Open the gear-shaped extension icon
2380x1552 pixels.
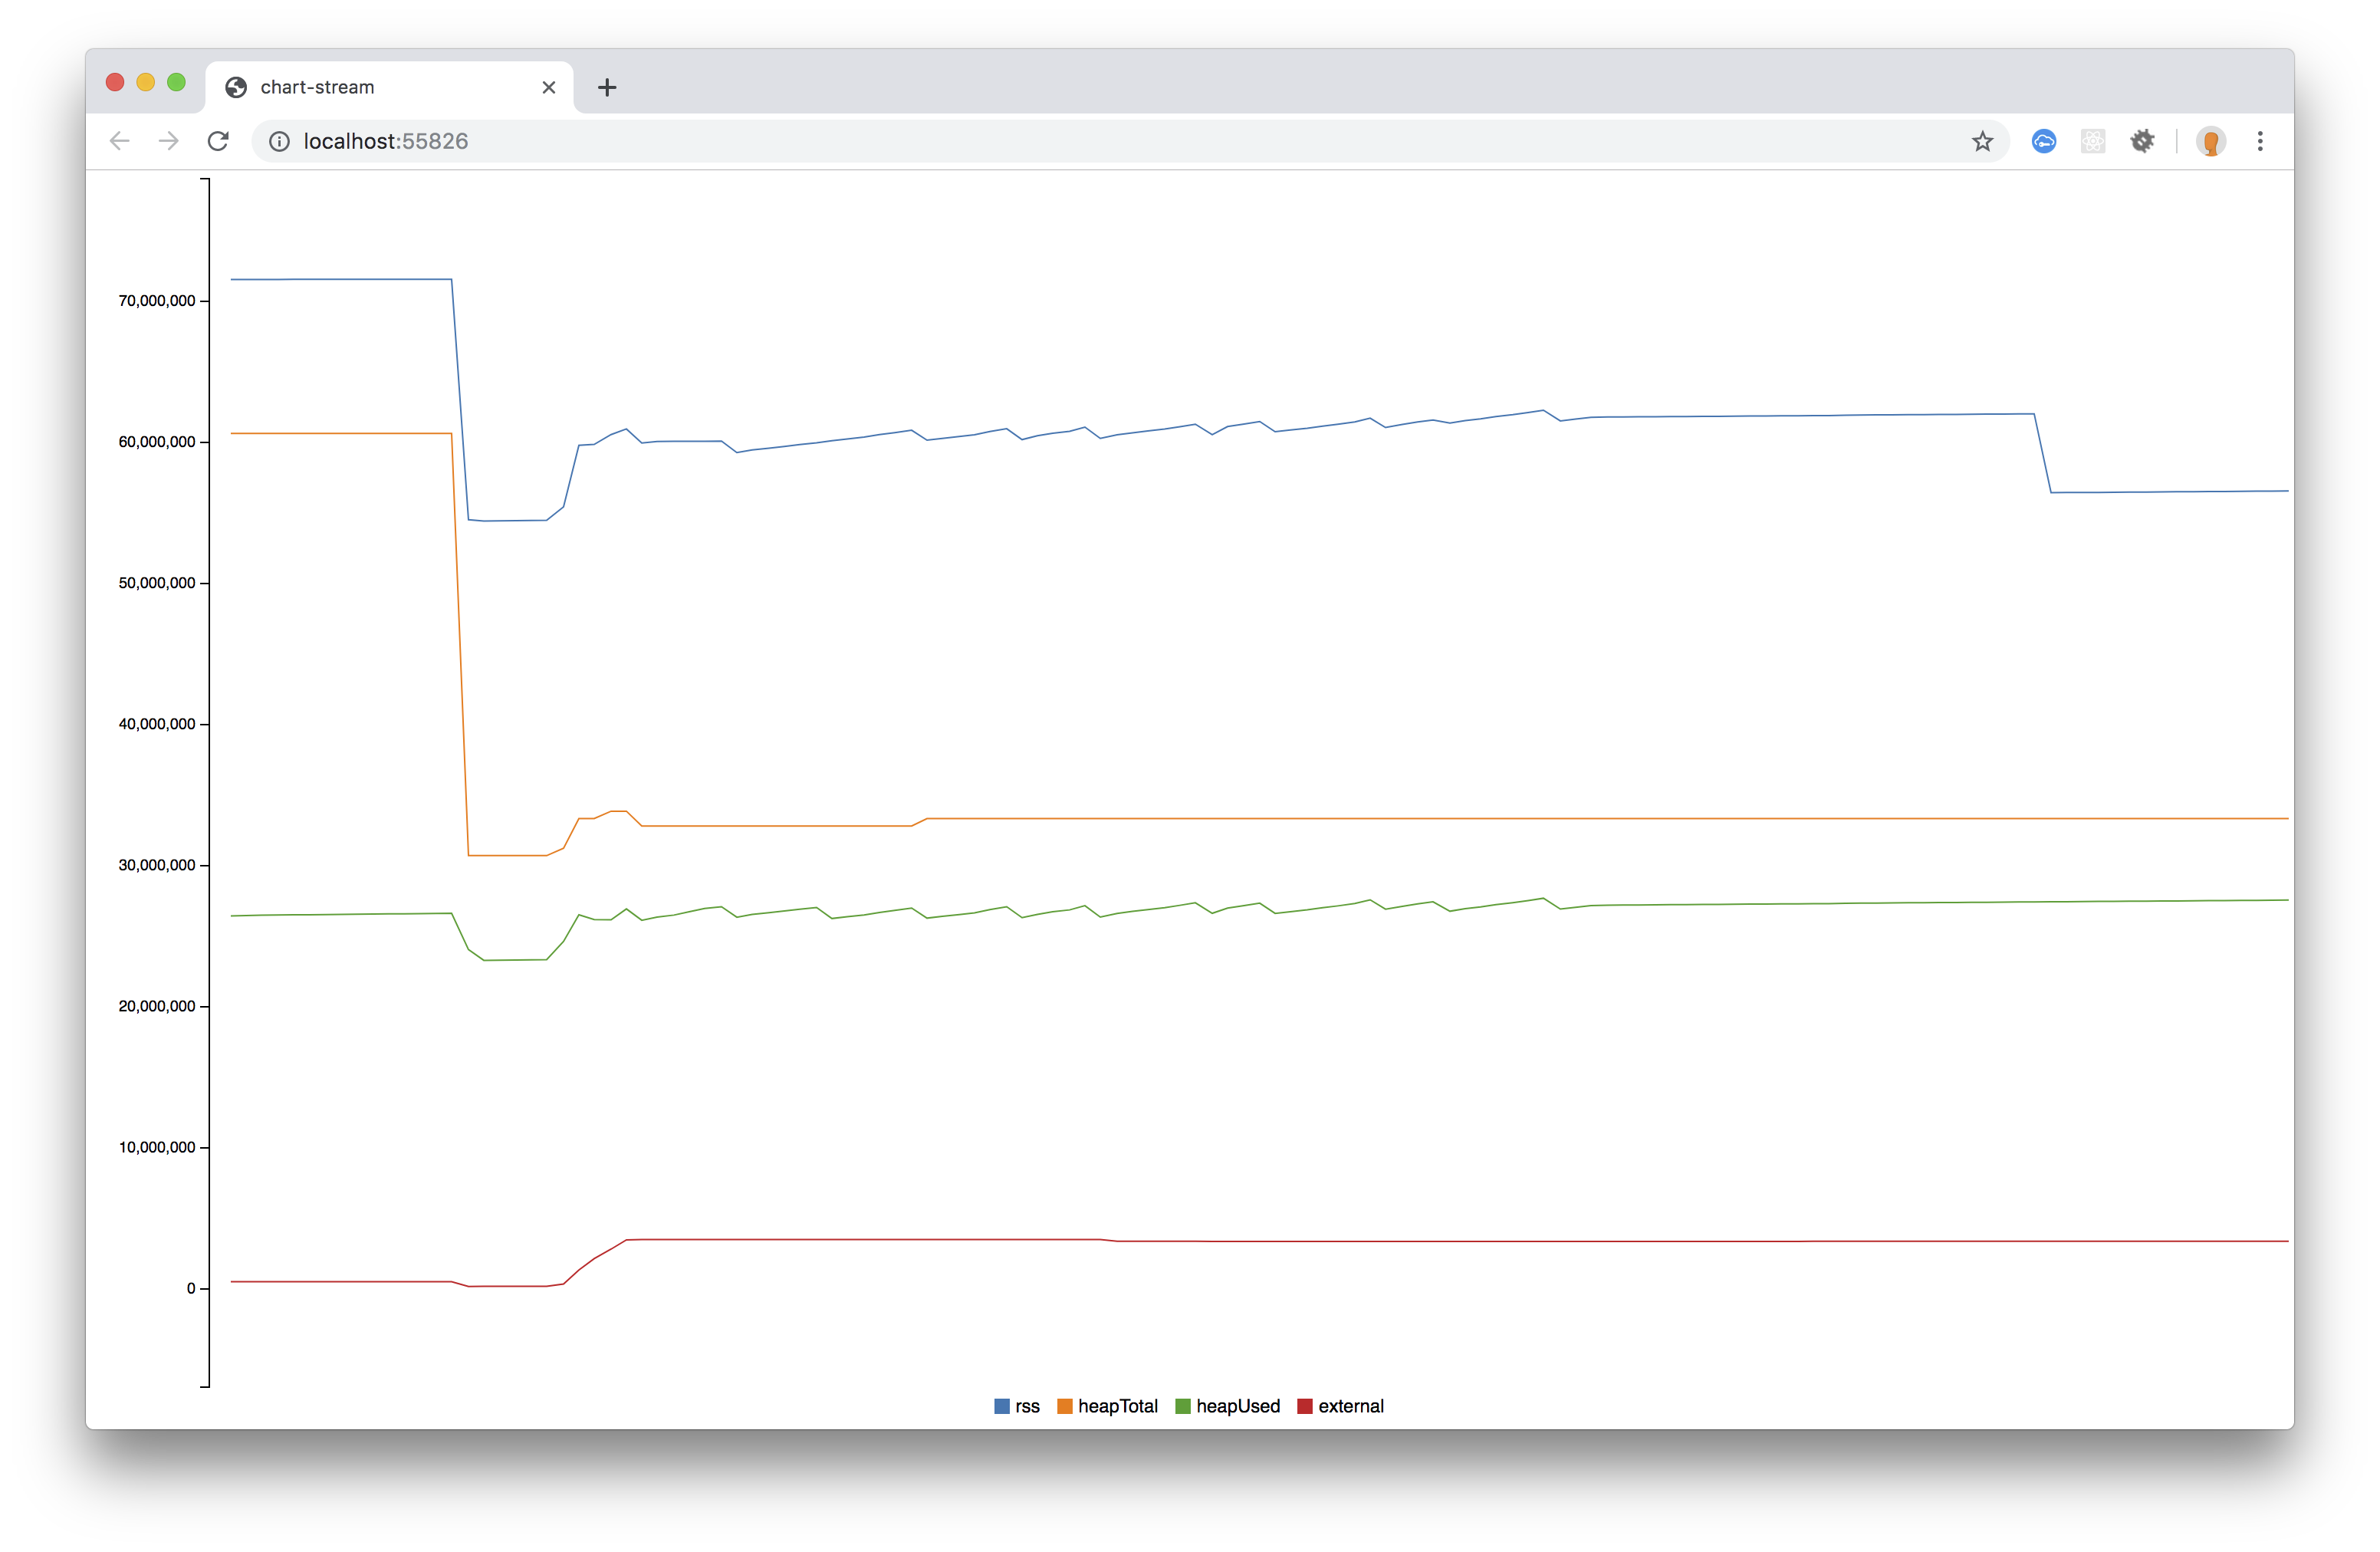(x=2142, y=141)
